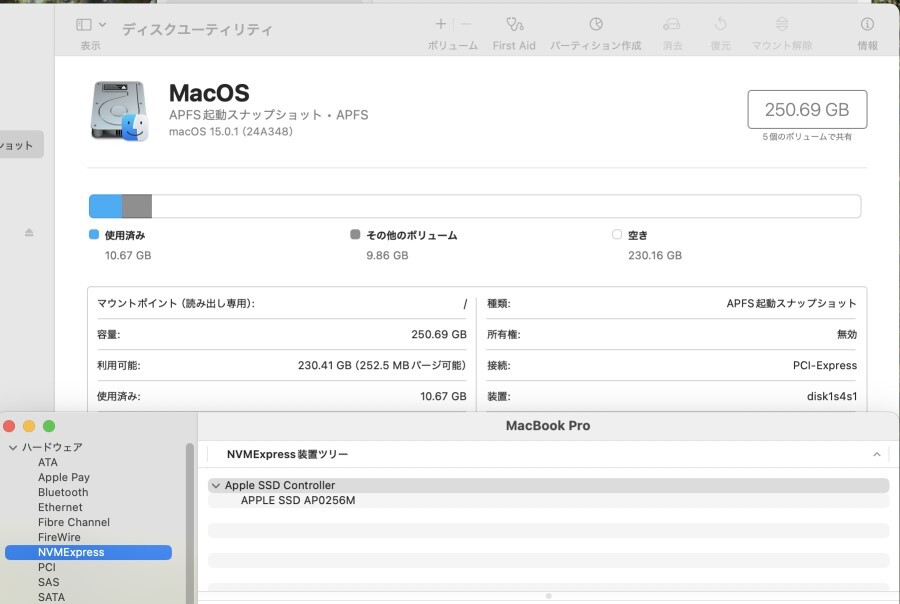Click the gray other volumes segment of storage bar
Viewport: 900px width, 604px height.
(x=137, y=206)
